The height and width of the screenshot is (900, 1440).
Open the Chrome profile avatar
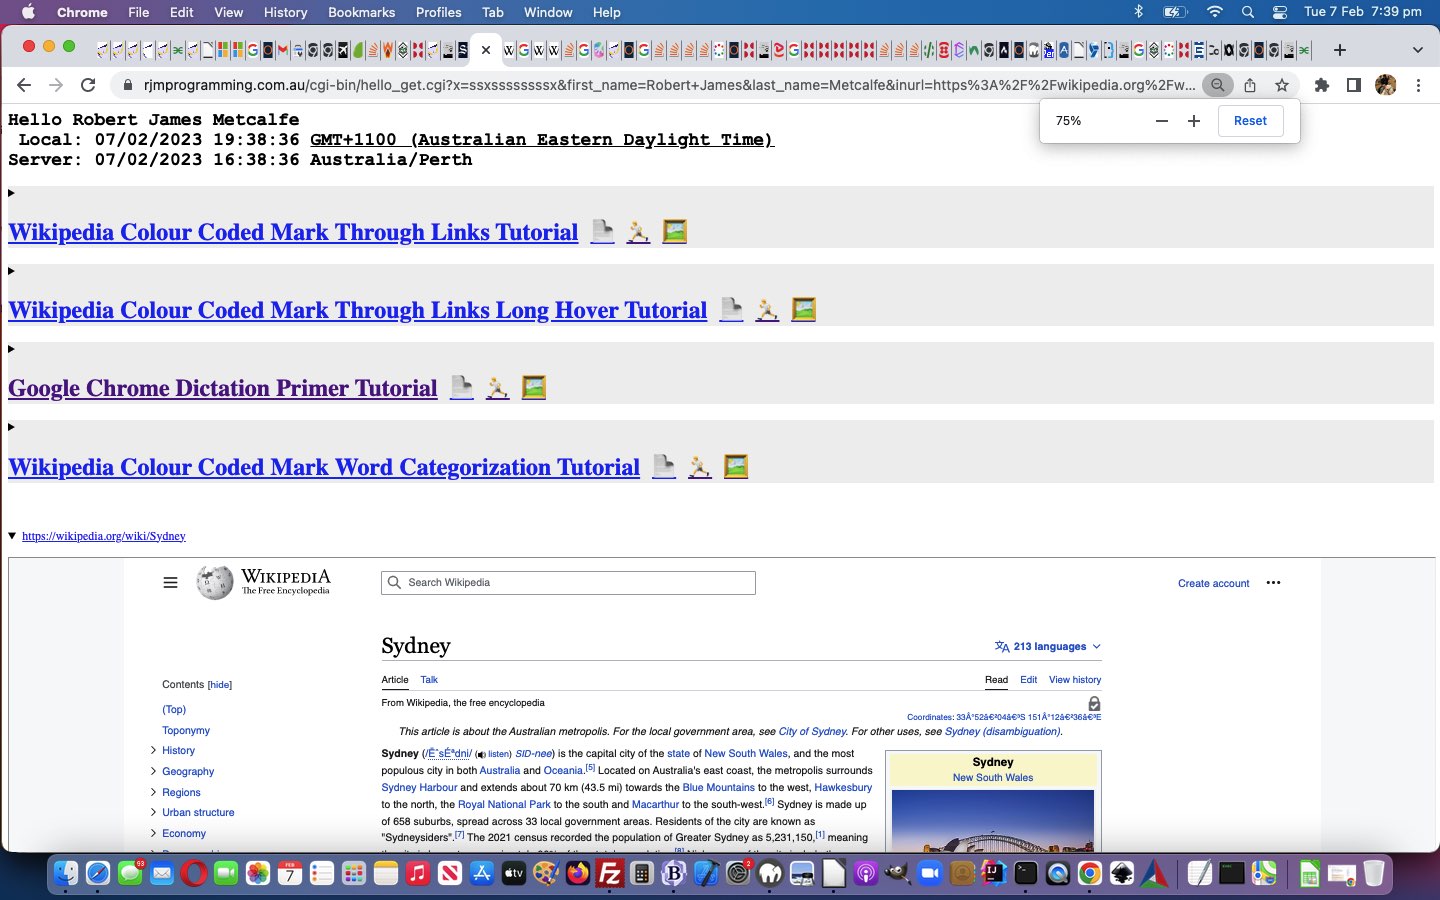pos(1386,85)
